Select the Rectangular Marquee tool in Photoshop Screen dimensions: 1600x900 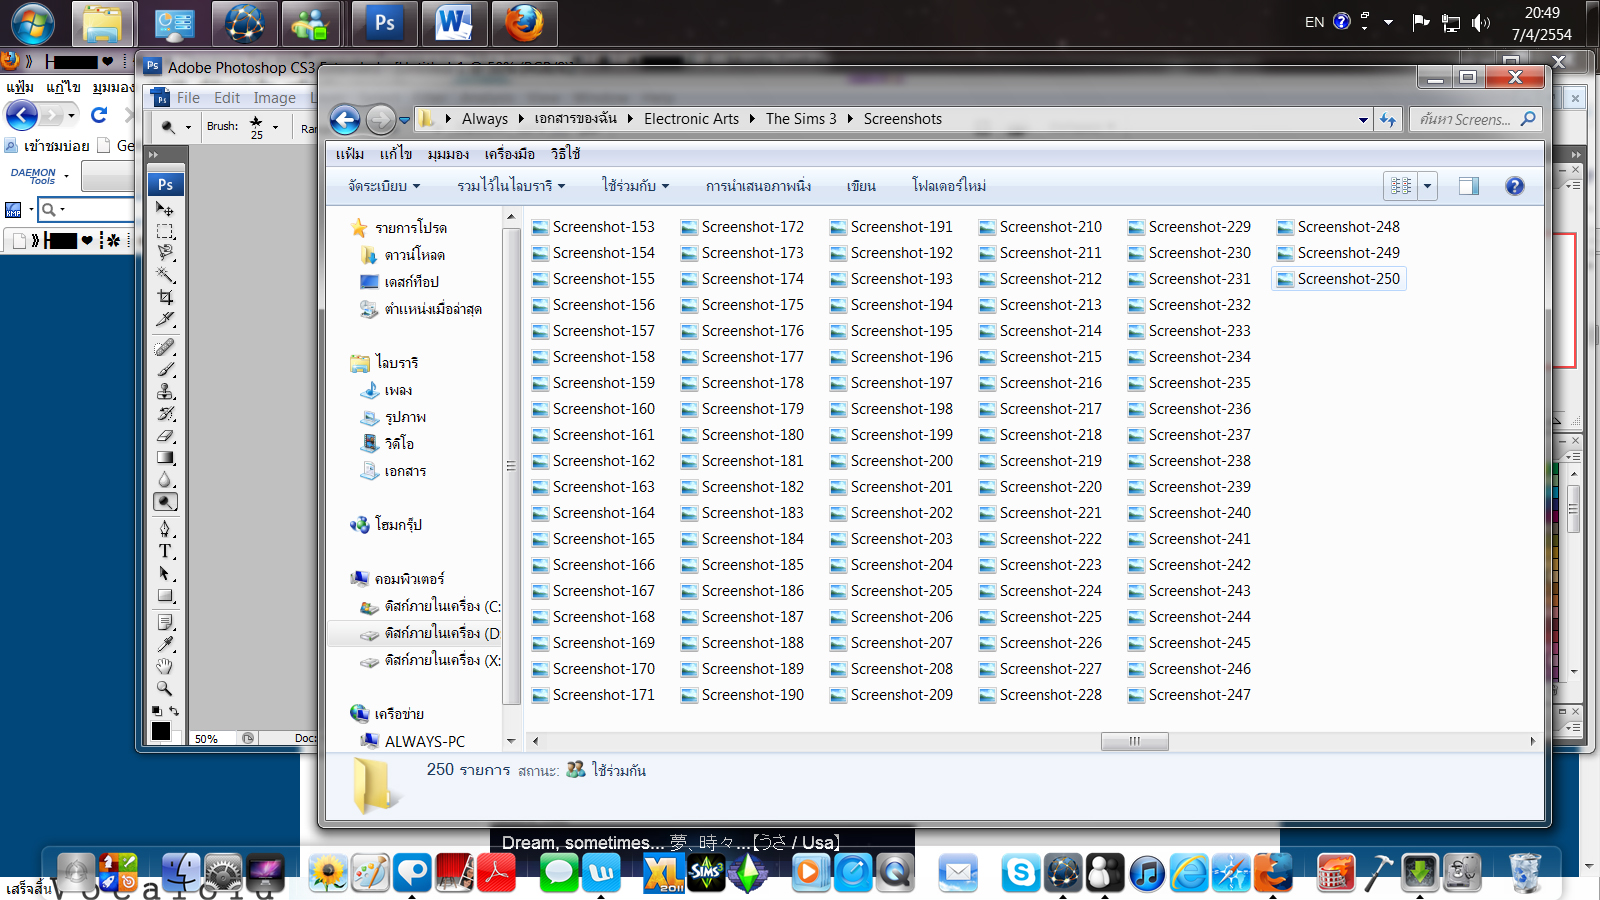pos(165,231)
